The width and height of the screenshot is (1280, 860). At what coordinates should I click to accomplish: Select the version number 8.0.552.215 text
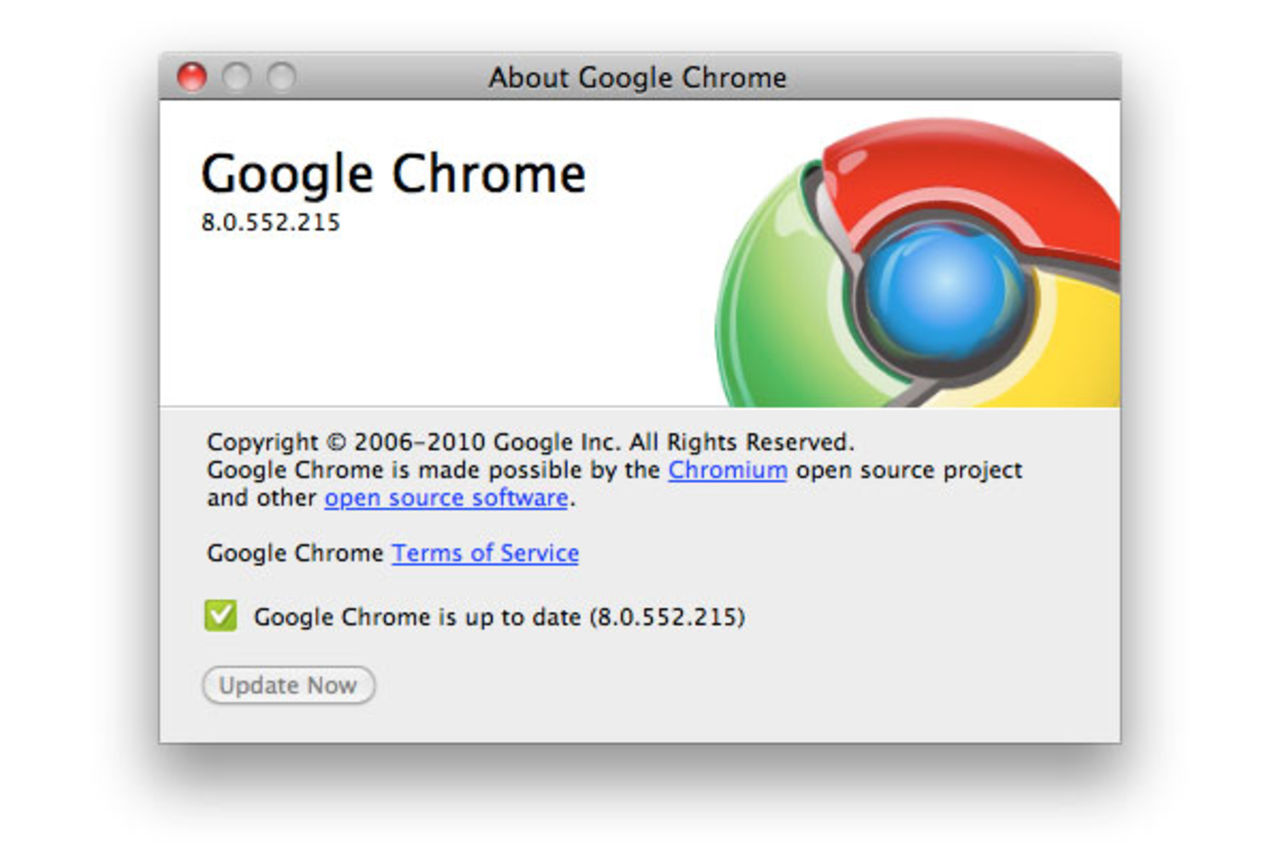pos(271,223)
